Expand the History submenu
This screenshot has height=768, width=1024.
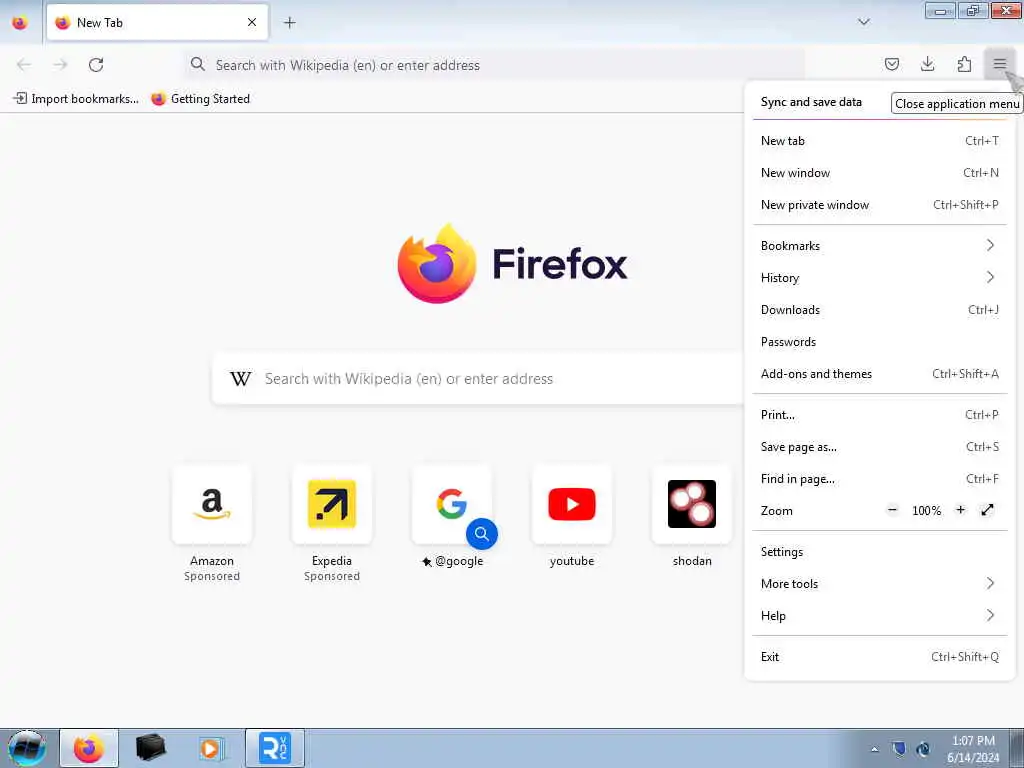(x=880, y=278)
